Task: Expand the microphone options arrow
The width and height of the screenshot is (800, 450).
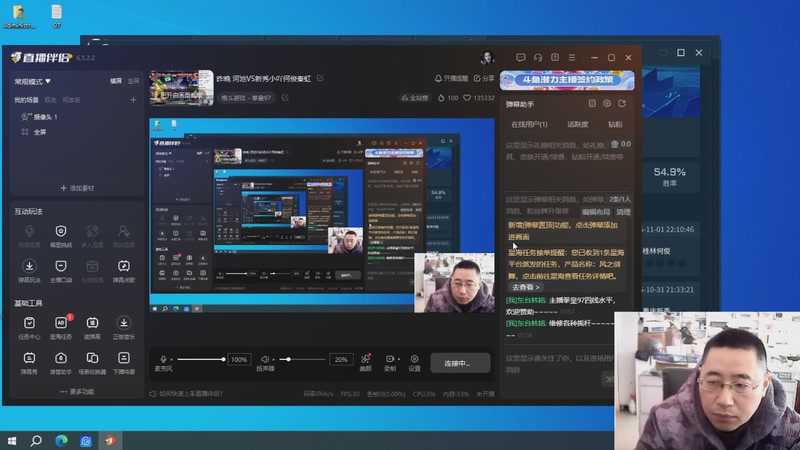Action: pos(171,360)
